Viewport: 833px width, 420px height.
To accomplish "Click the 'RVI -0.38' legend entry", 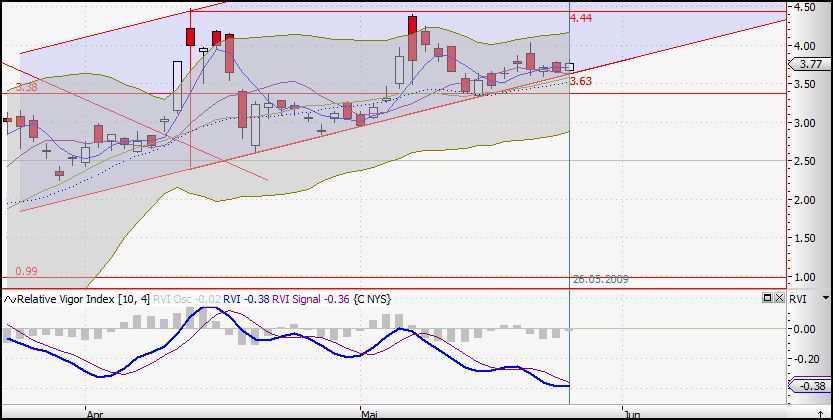I will [x=246, y=299].
